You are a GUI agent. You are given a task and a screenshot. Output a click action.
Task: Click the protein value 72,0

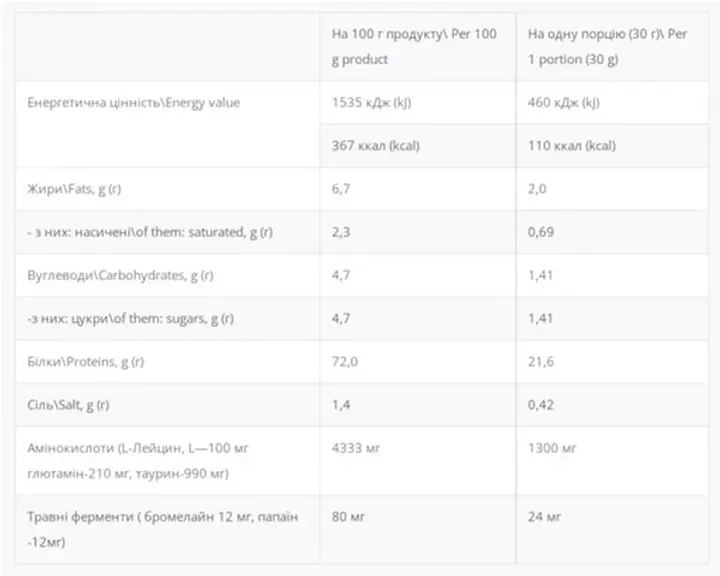[x=344, y=361]
